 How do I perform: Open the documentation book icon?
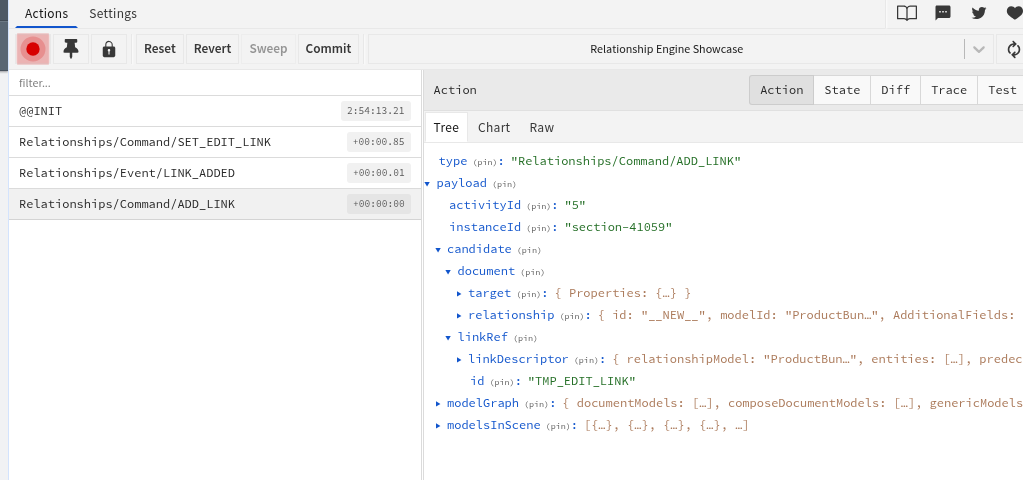point(907,13)
